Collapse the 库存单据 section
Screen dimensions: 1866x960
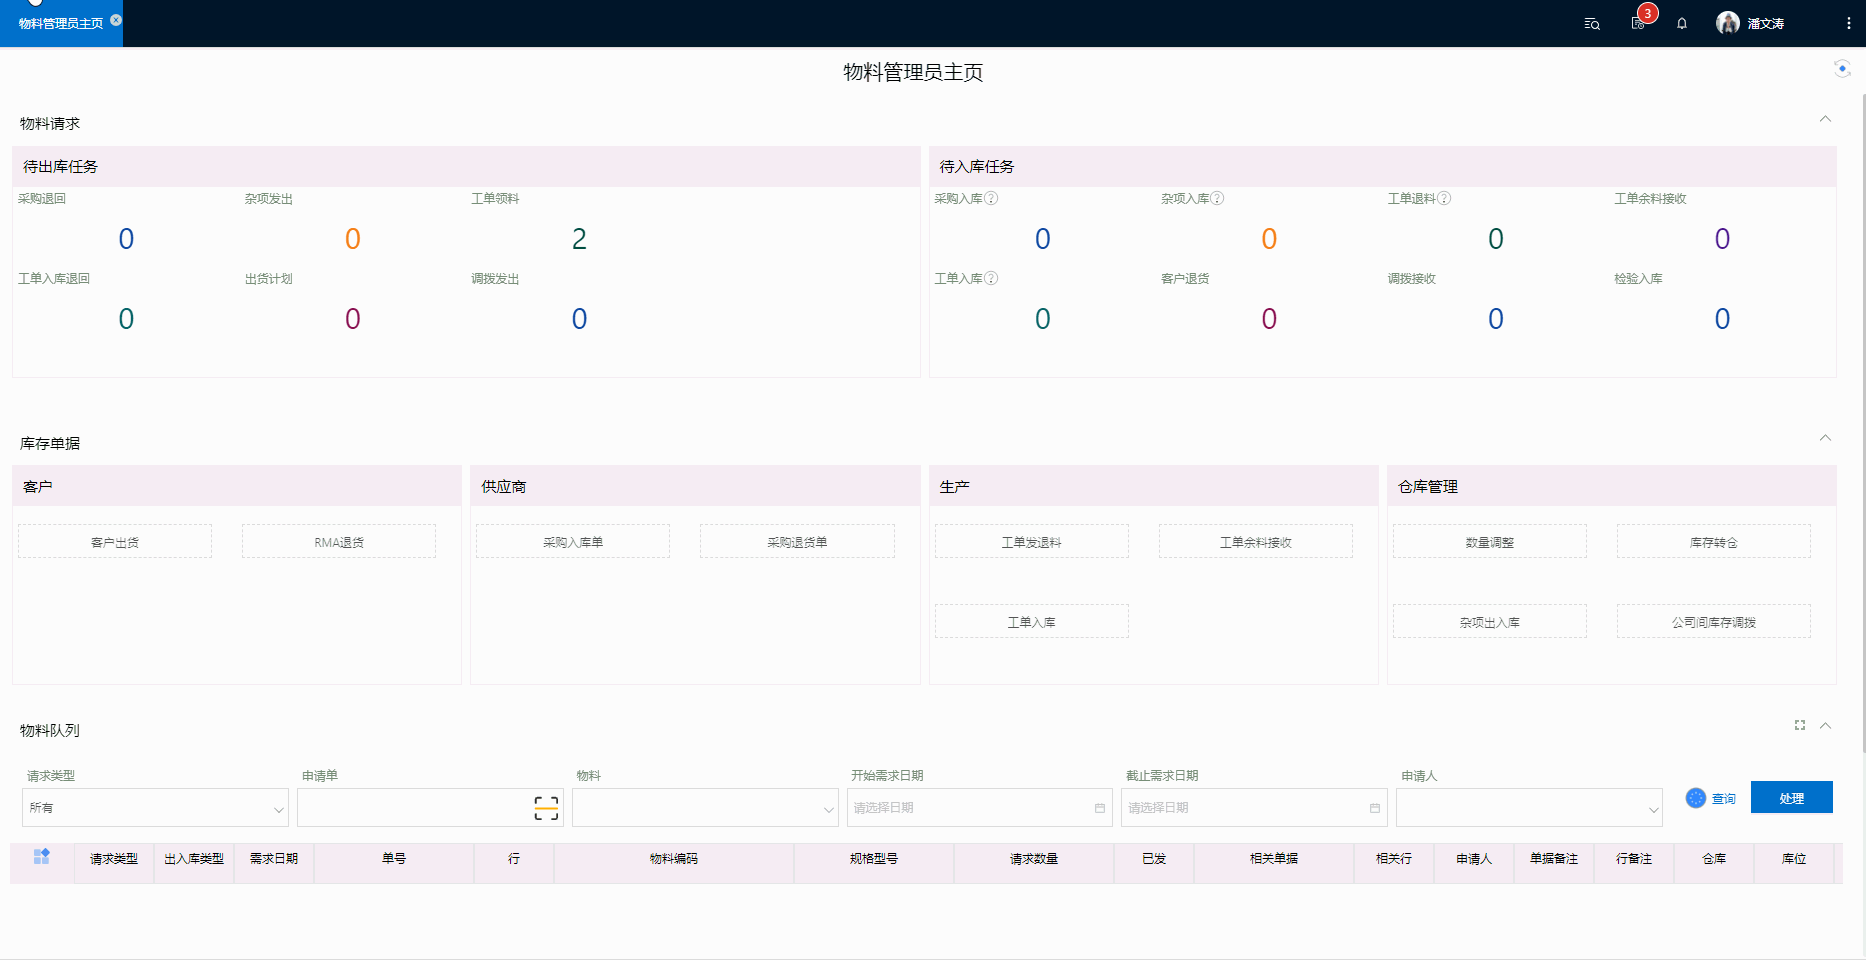(x=1825, y=438)
